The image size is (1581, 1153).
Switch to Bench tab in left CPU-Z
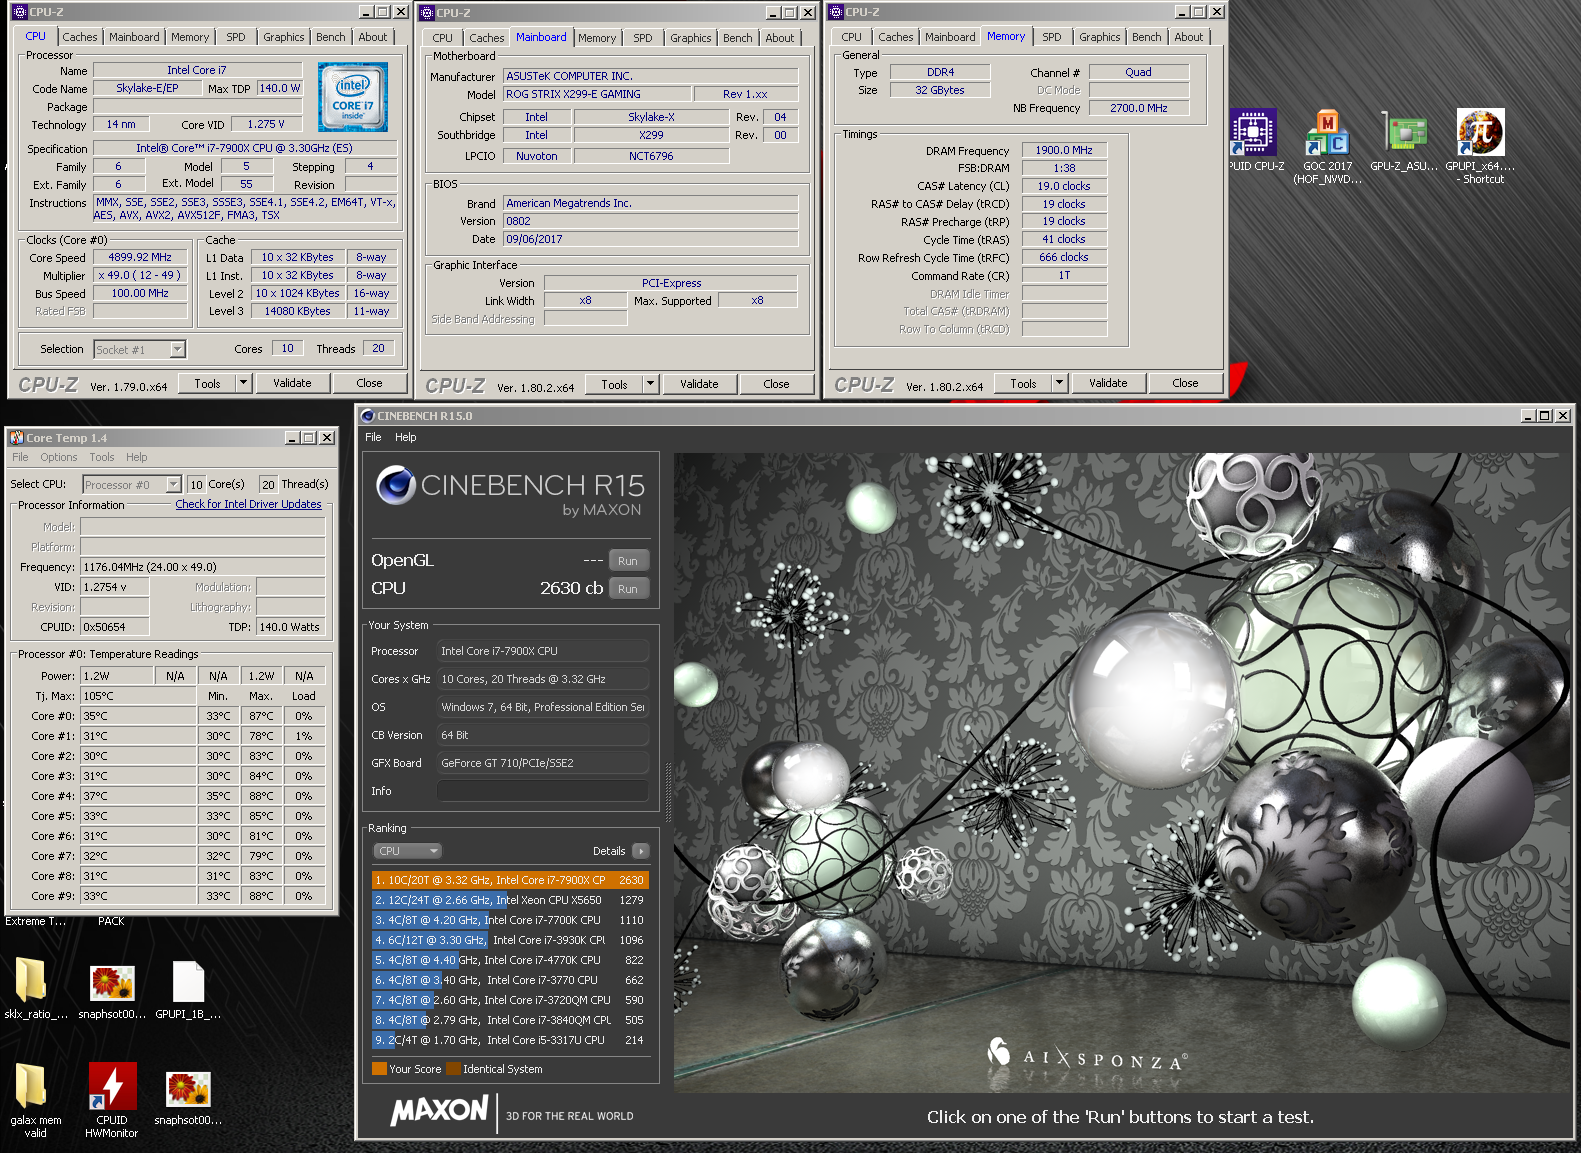click(x=331, y=37)
